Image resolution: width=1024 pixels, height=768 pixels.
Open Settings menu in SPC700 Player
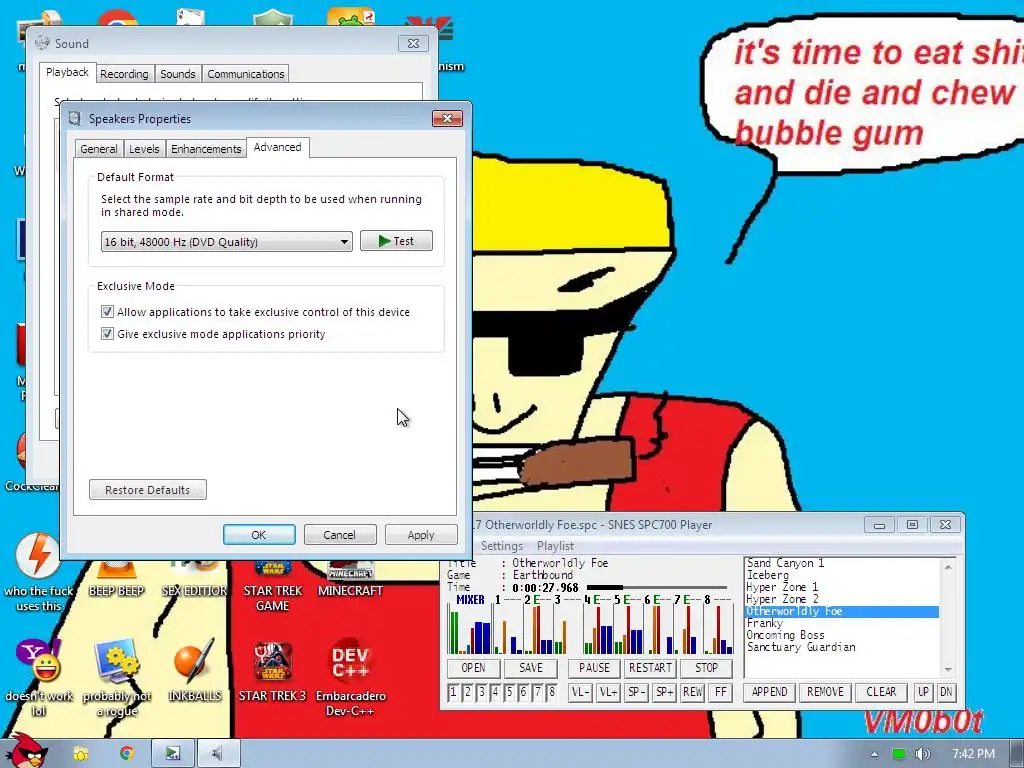pyautogui.click(x=502, y=546)
